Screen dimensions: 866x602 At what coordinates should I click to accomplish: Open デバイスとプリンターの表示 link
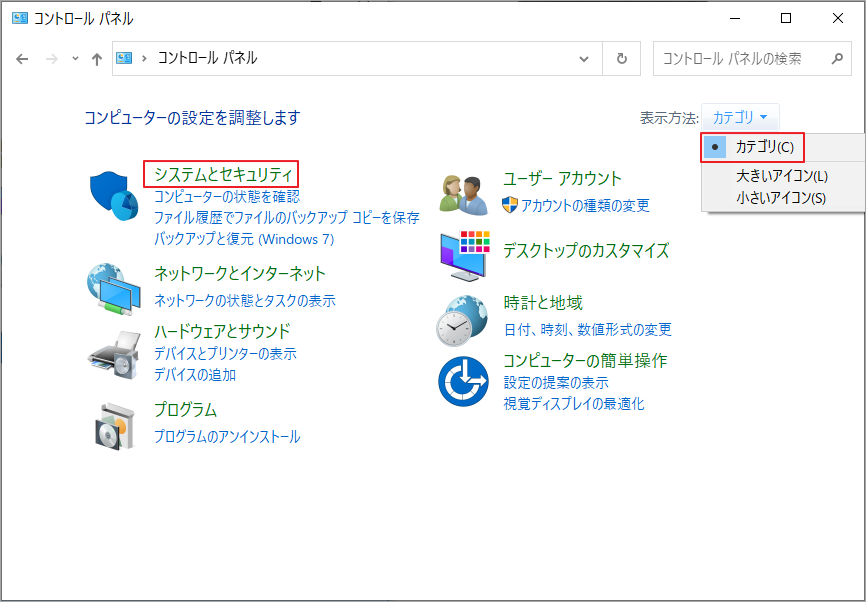[225, 353]
